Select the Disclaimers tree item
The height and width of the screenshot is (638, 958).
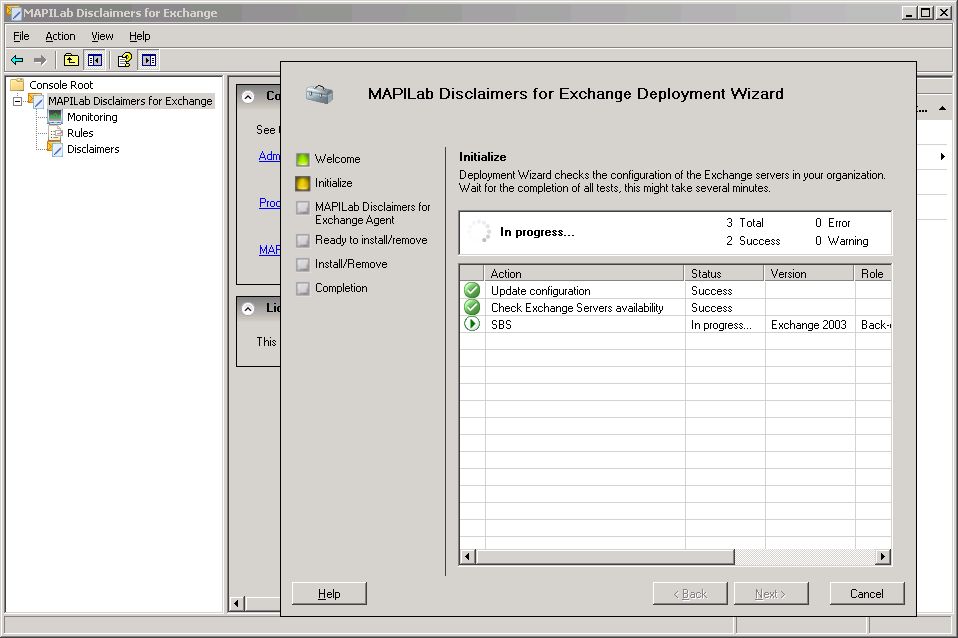click(x=93, y=148)
